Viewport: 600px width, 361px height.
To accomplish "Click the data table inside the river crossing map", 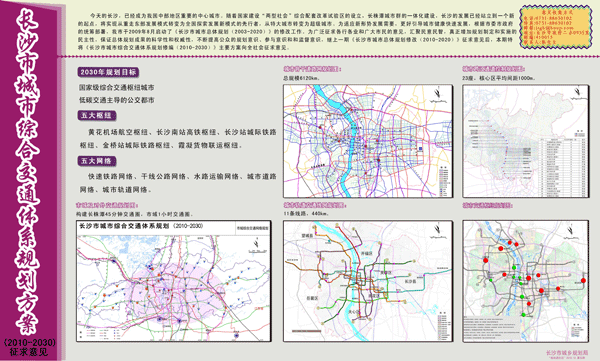I will (x=563, y=167).
